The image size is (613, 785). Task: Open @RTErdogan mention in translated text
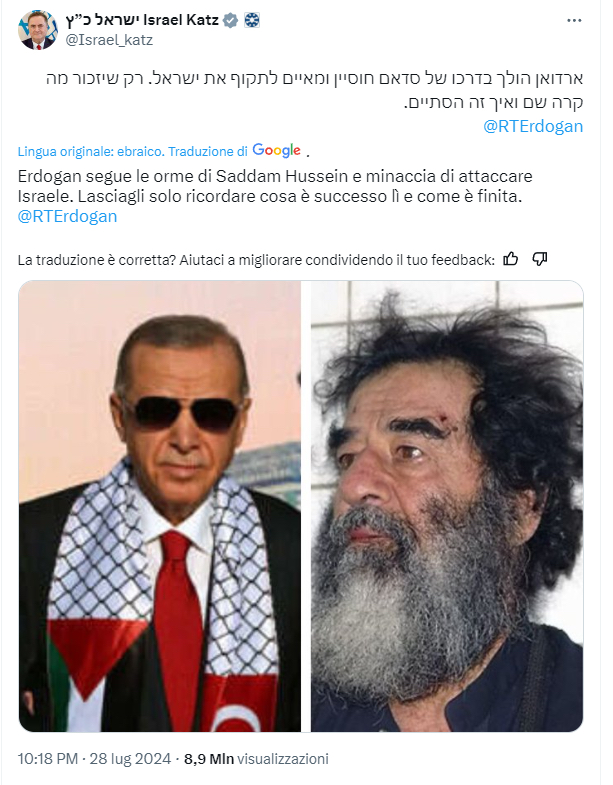tap(67, 216)
